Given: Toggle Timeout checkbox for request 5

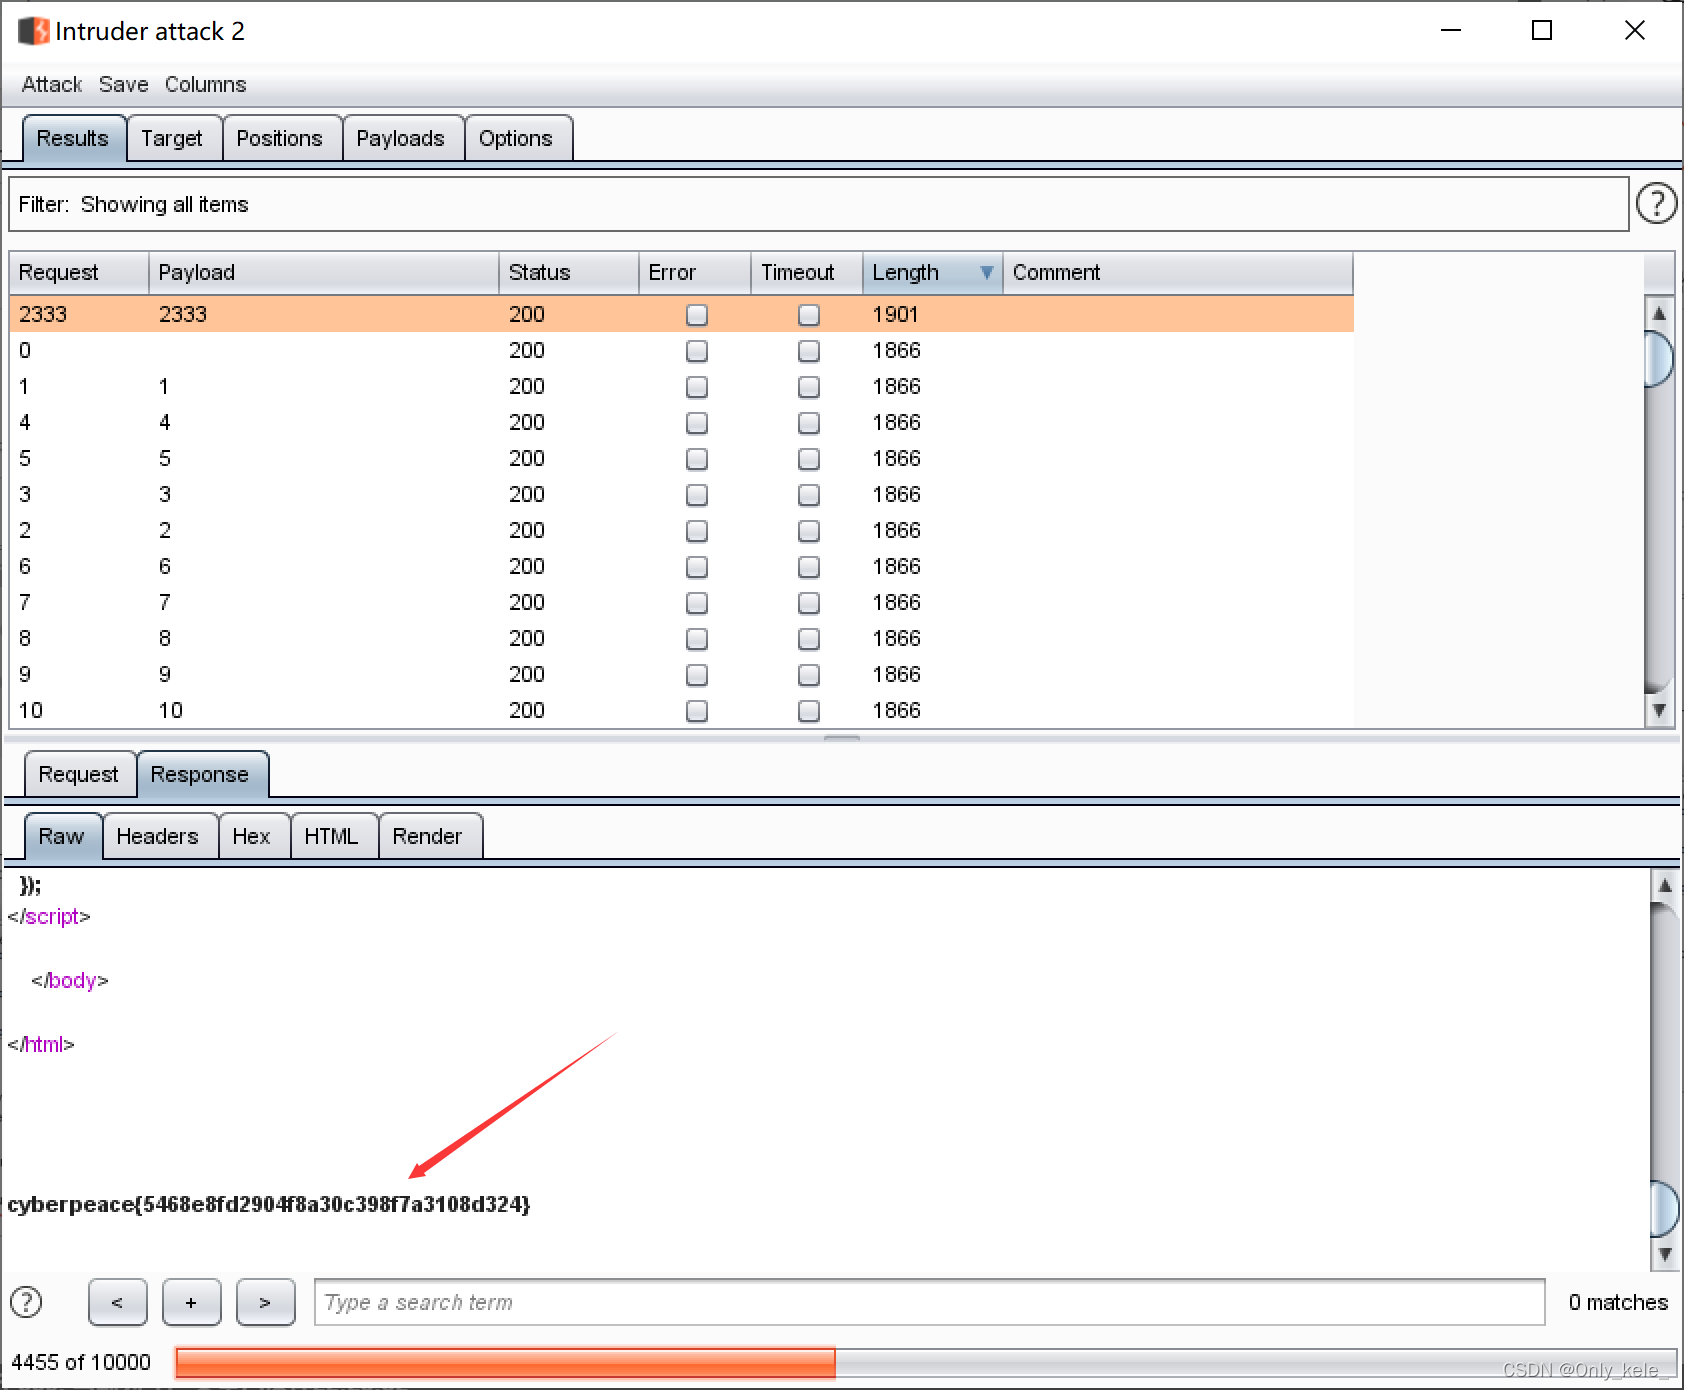Looking at the screenshot, I should click(809, 459).
